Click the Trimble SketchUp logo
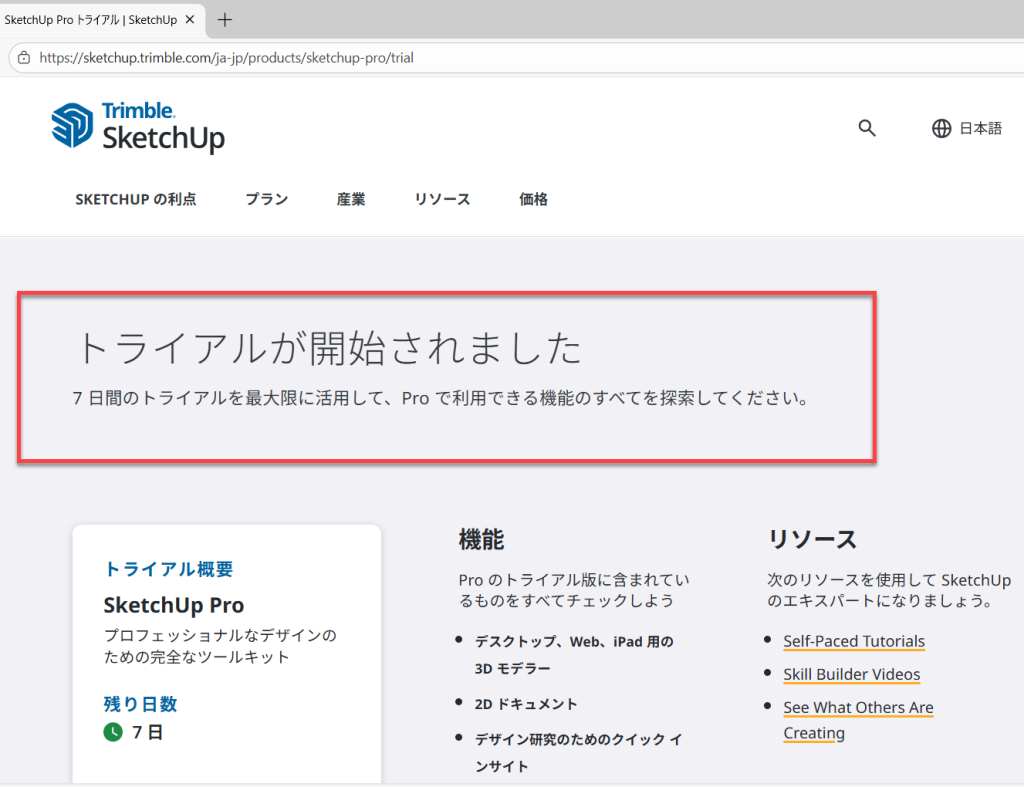Screen dimensions: 1024x787 pyautogui.click(x=138, y=127)
